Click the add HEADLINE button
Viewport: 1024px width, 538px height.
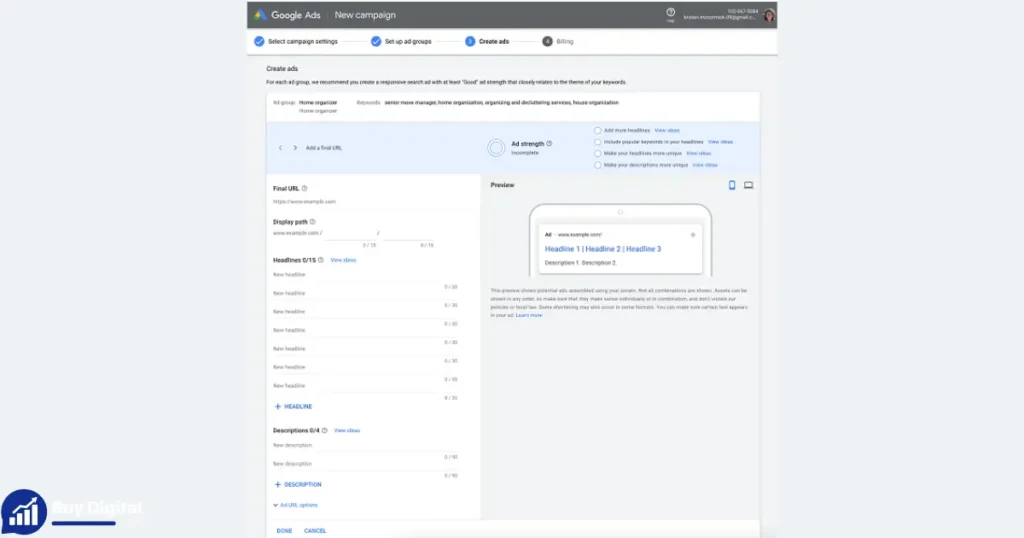(293, 407)
